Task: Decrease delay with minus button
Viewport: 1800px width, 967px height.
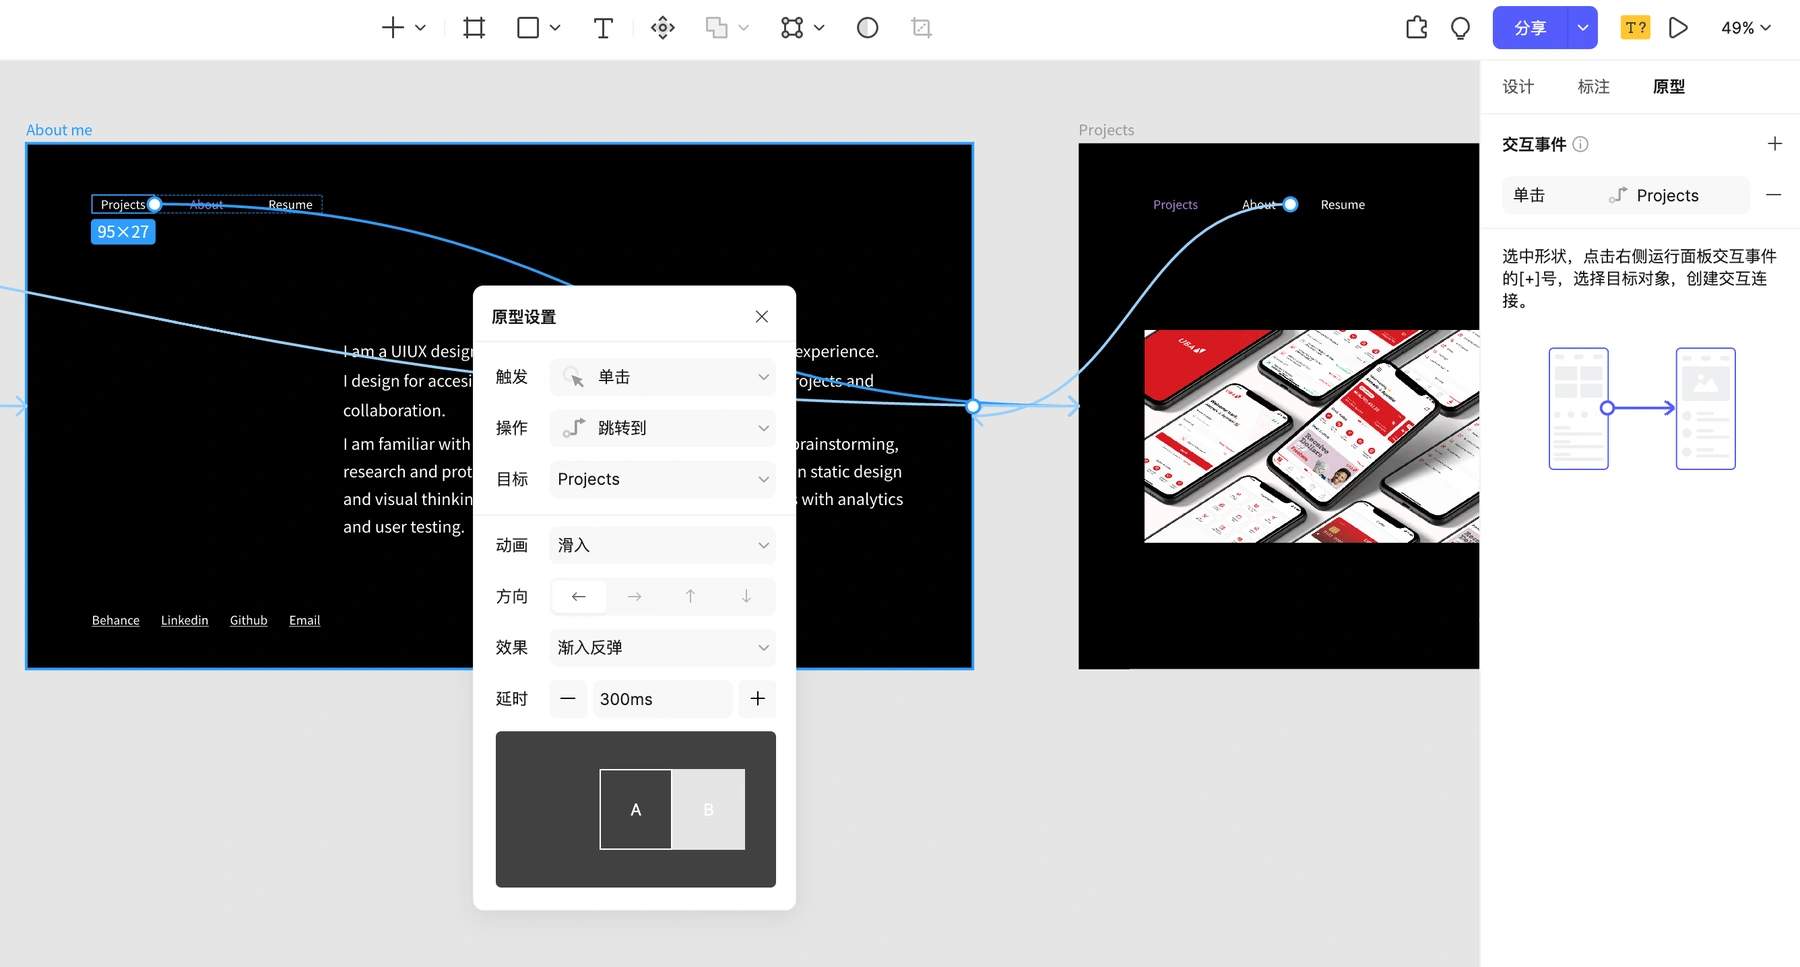Action: (568, 699)
